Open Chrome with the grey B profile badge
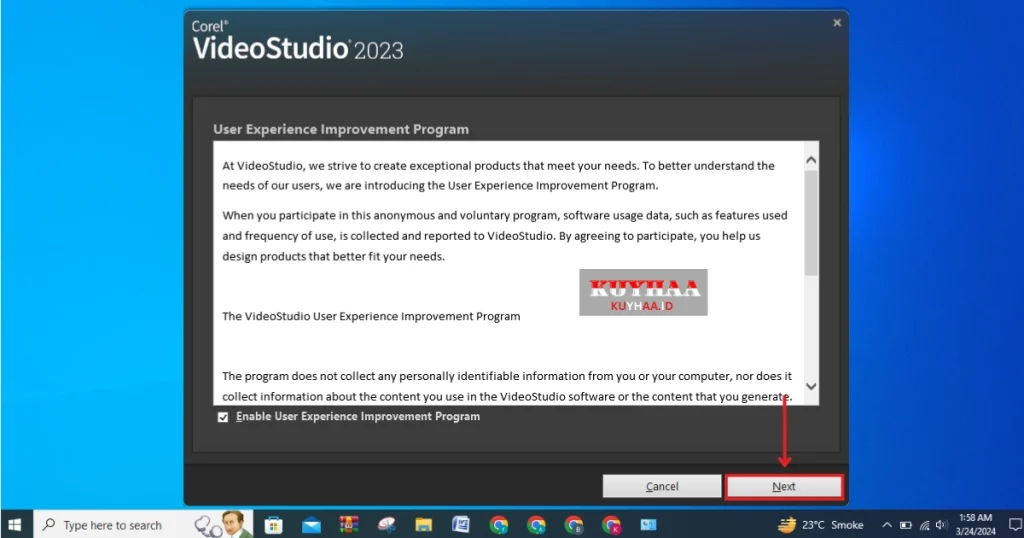This screenshot has height=538, width=1024. pos(573,525)
